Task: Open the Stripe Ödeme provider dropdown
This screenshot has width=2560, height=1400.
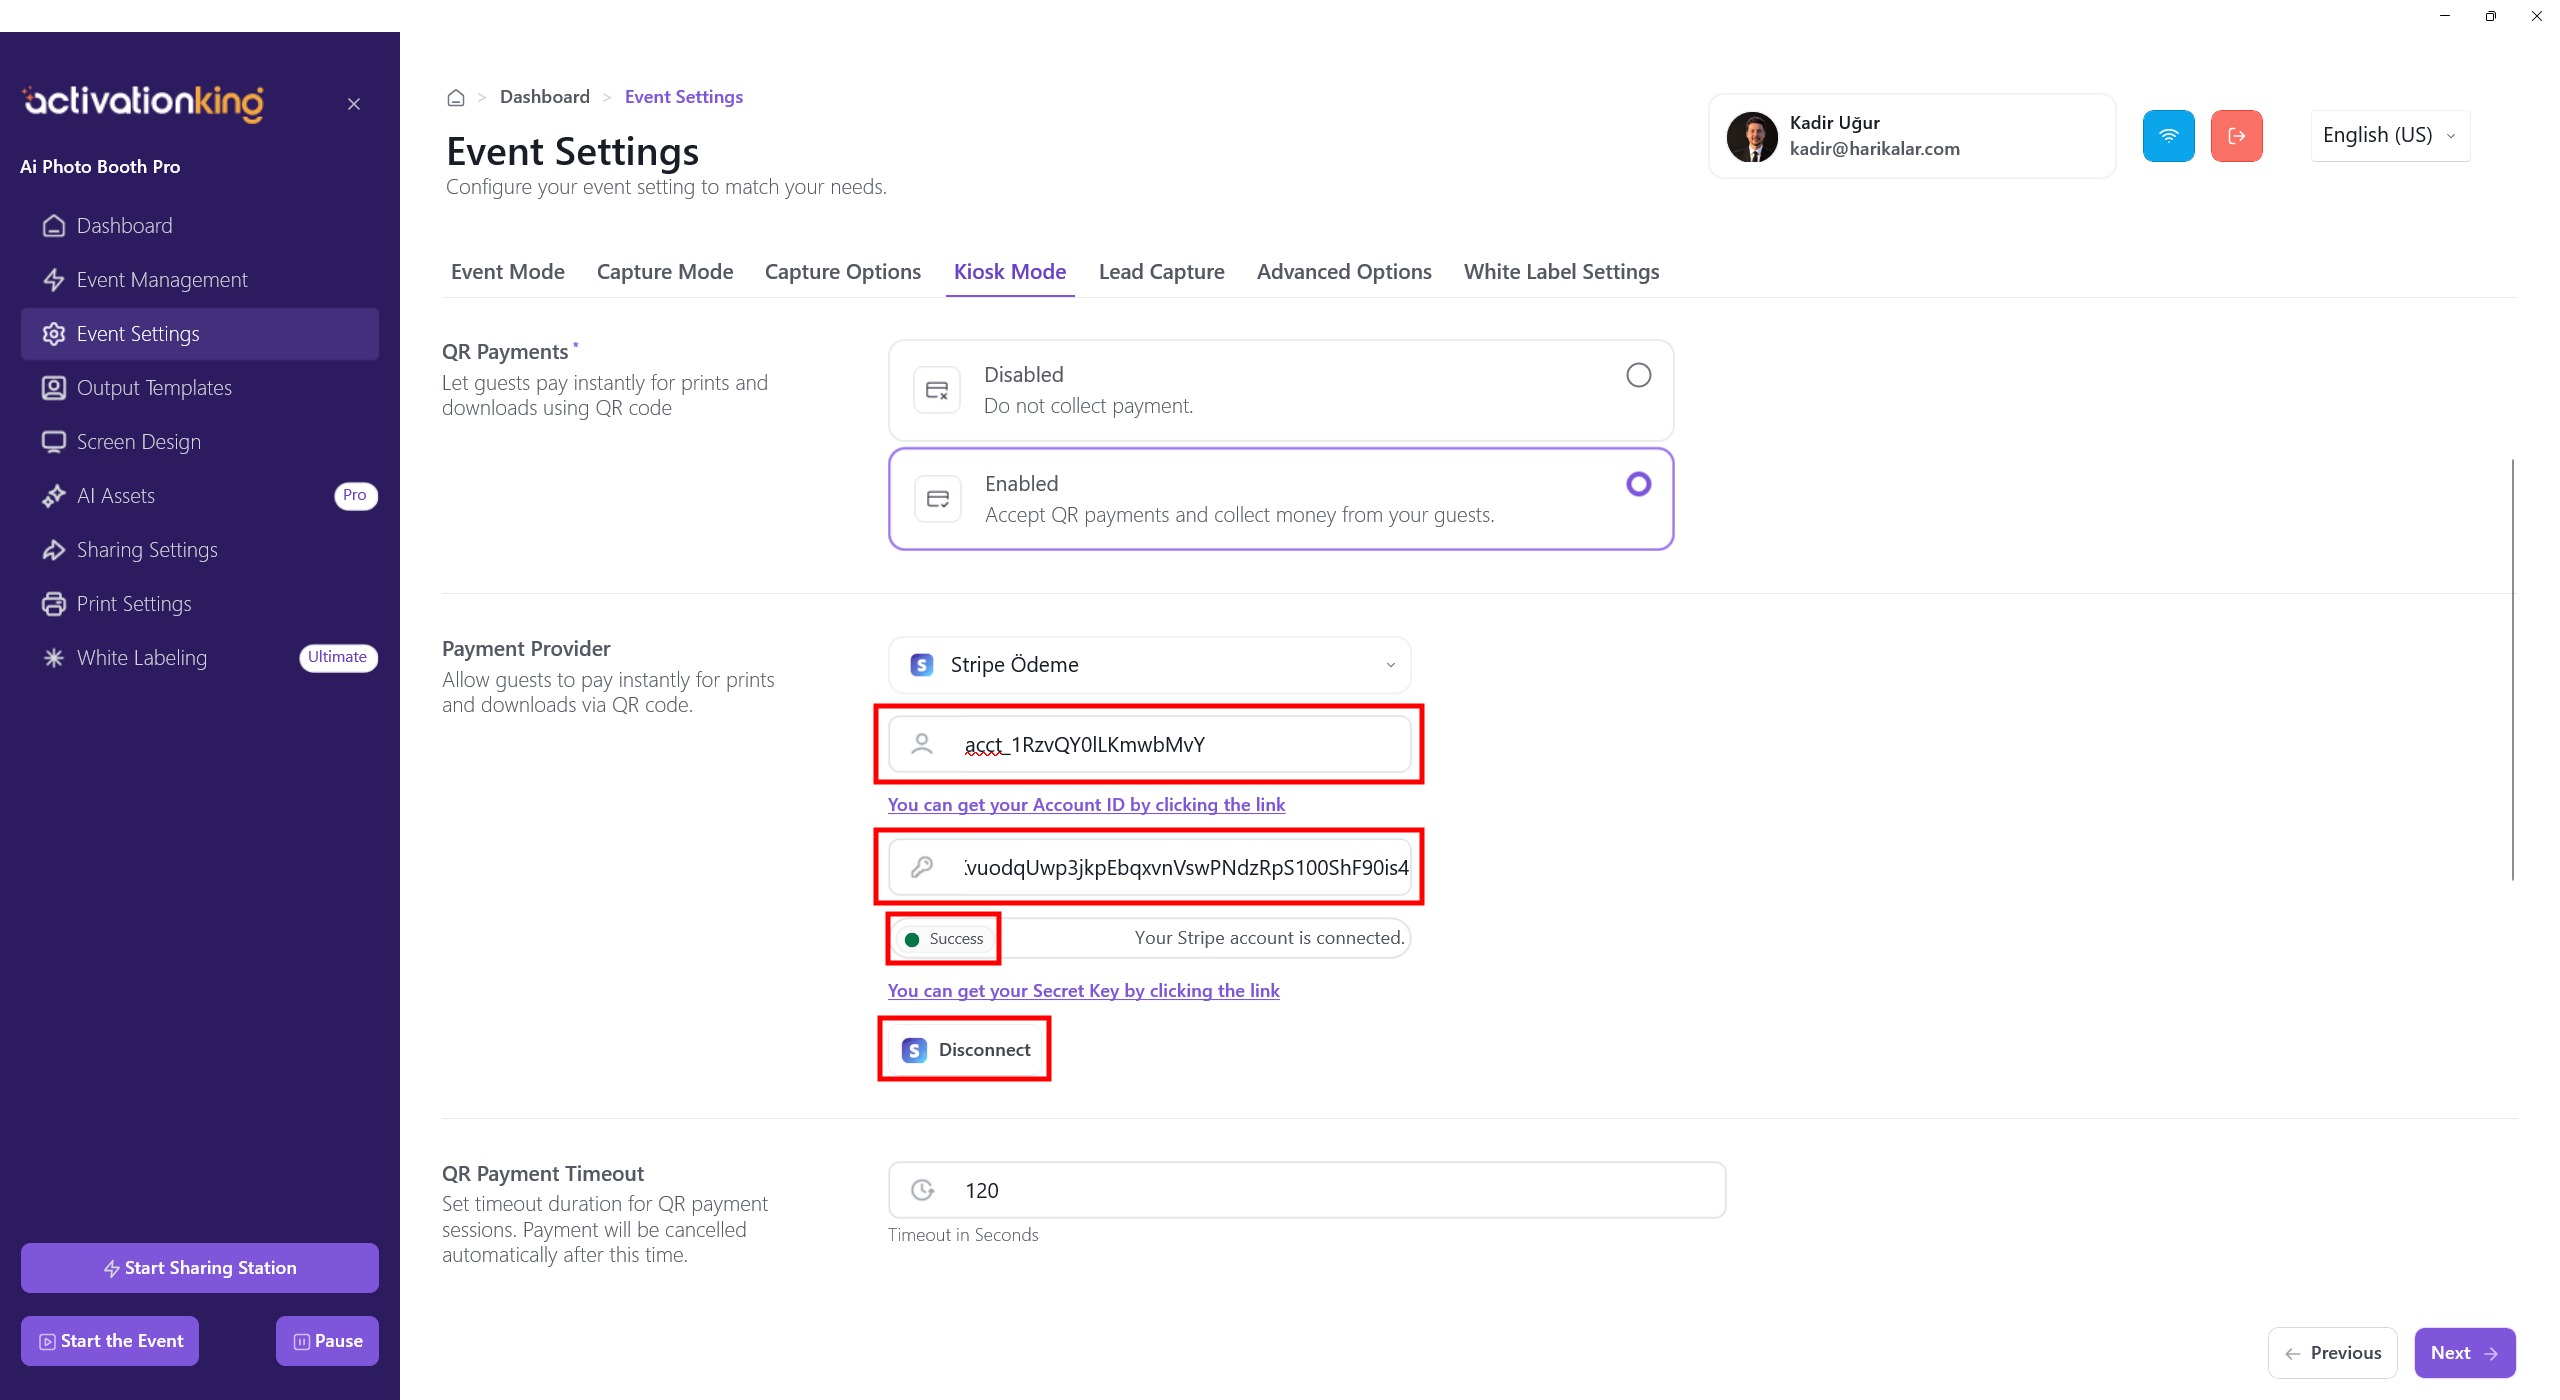Action: click(1149, 665)
